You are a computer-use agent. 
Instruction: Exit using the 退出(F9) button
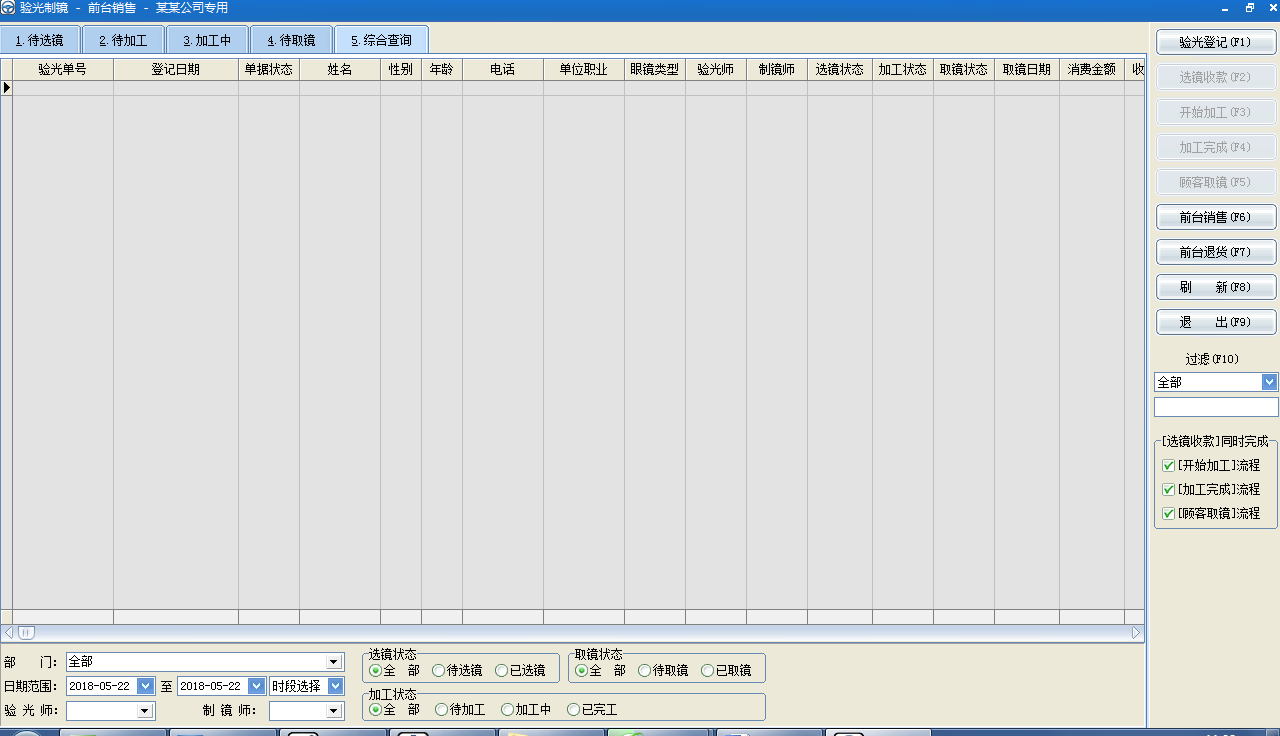[1216, 322]
